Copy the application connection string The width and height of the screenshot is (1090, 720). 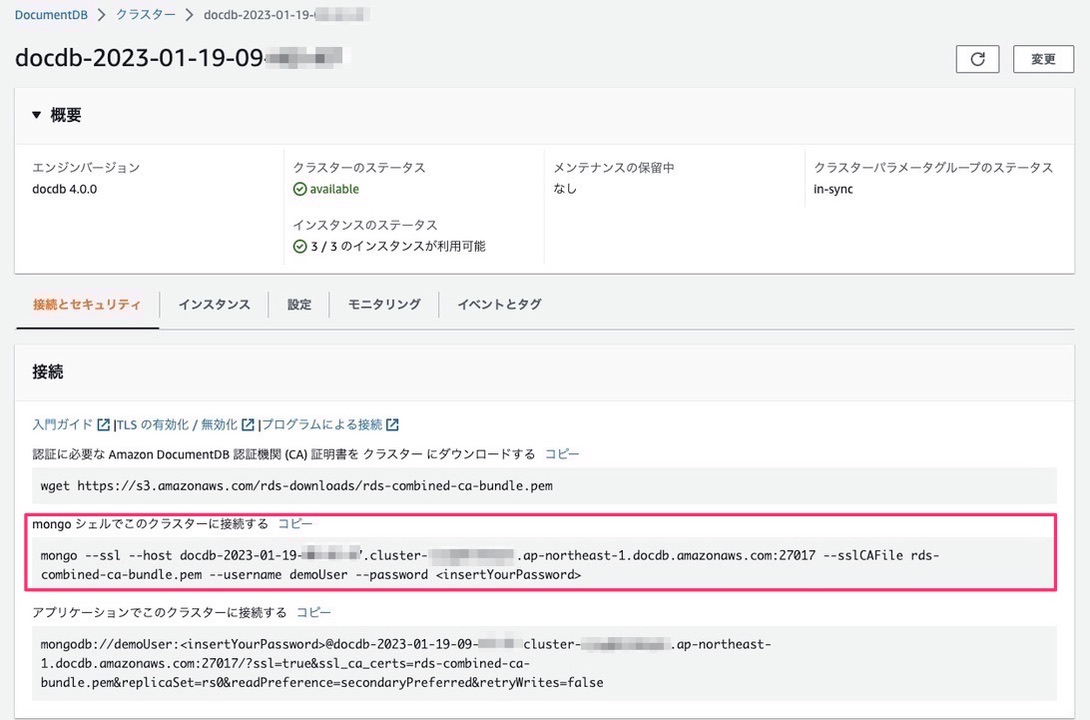pyautogui.click(x=316, y=611)
